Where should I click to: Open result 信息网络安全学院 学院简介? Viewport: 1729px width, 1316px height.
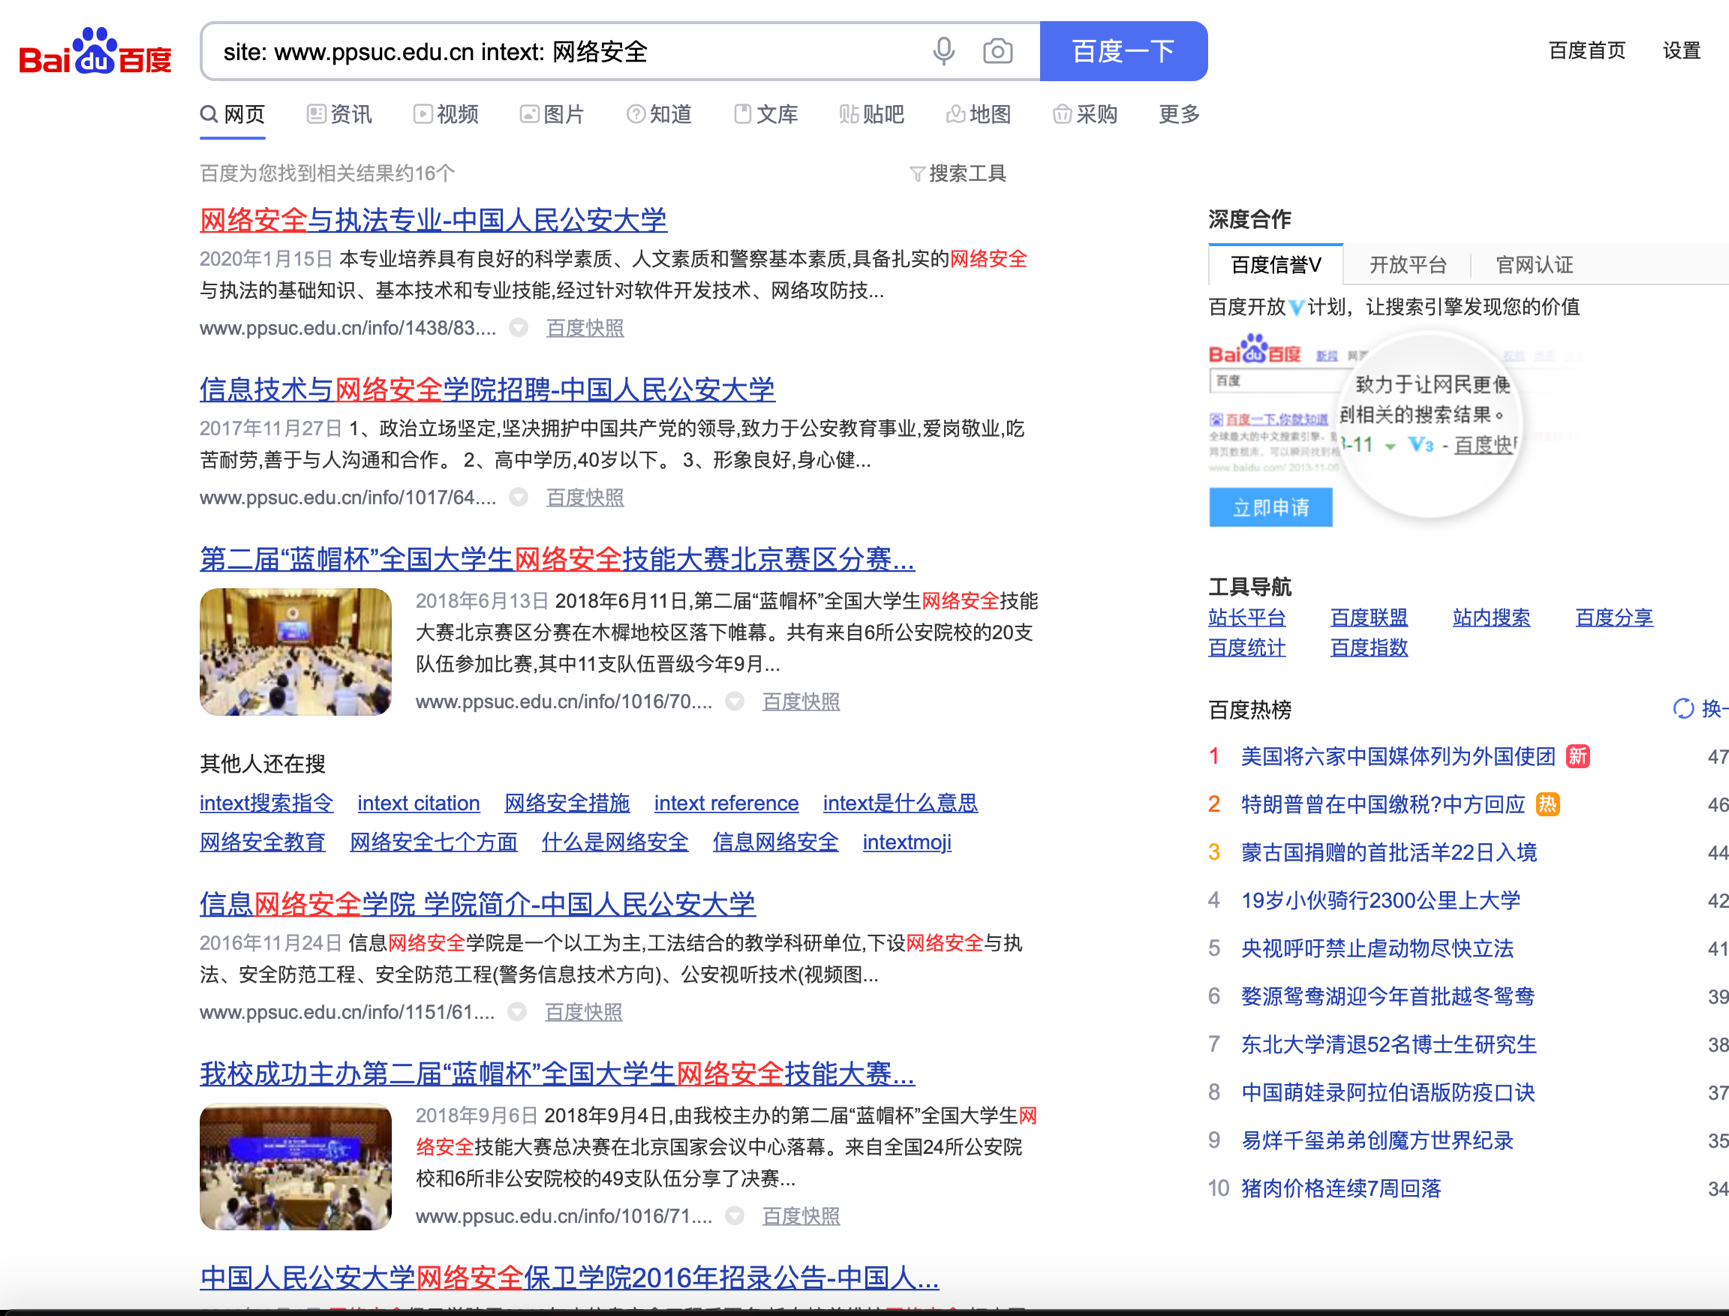pos(477,904)
